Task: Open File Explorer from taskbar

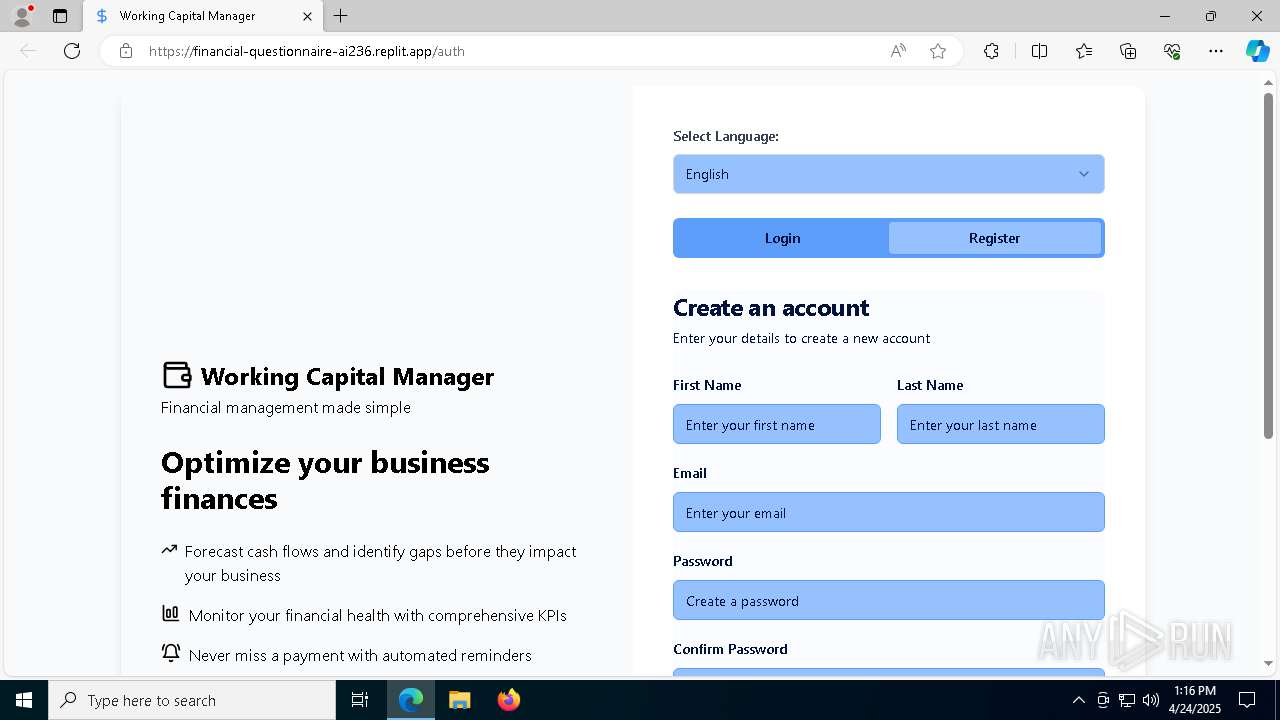Action: pyautogui.click(x=459, y=700)
